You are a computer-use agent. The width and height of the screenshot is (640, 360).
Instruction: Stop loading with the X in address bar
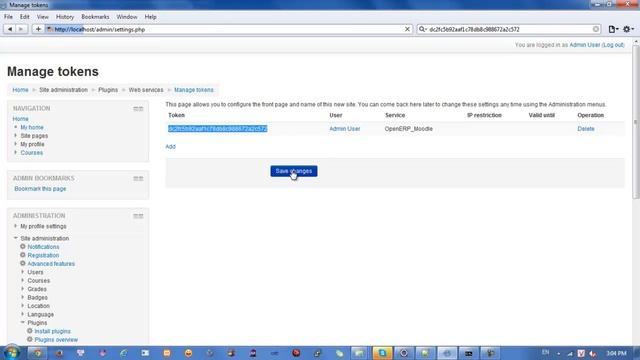407,29
